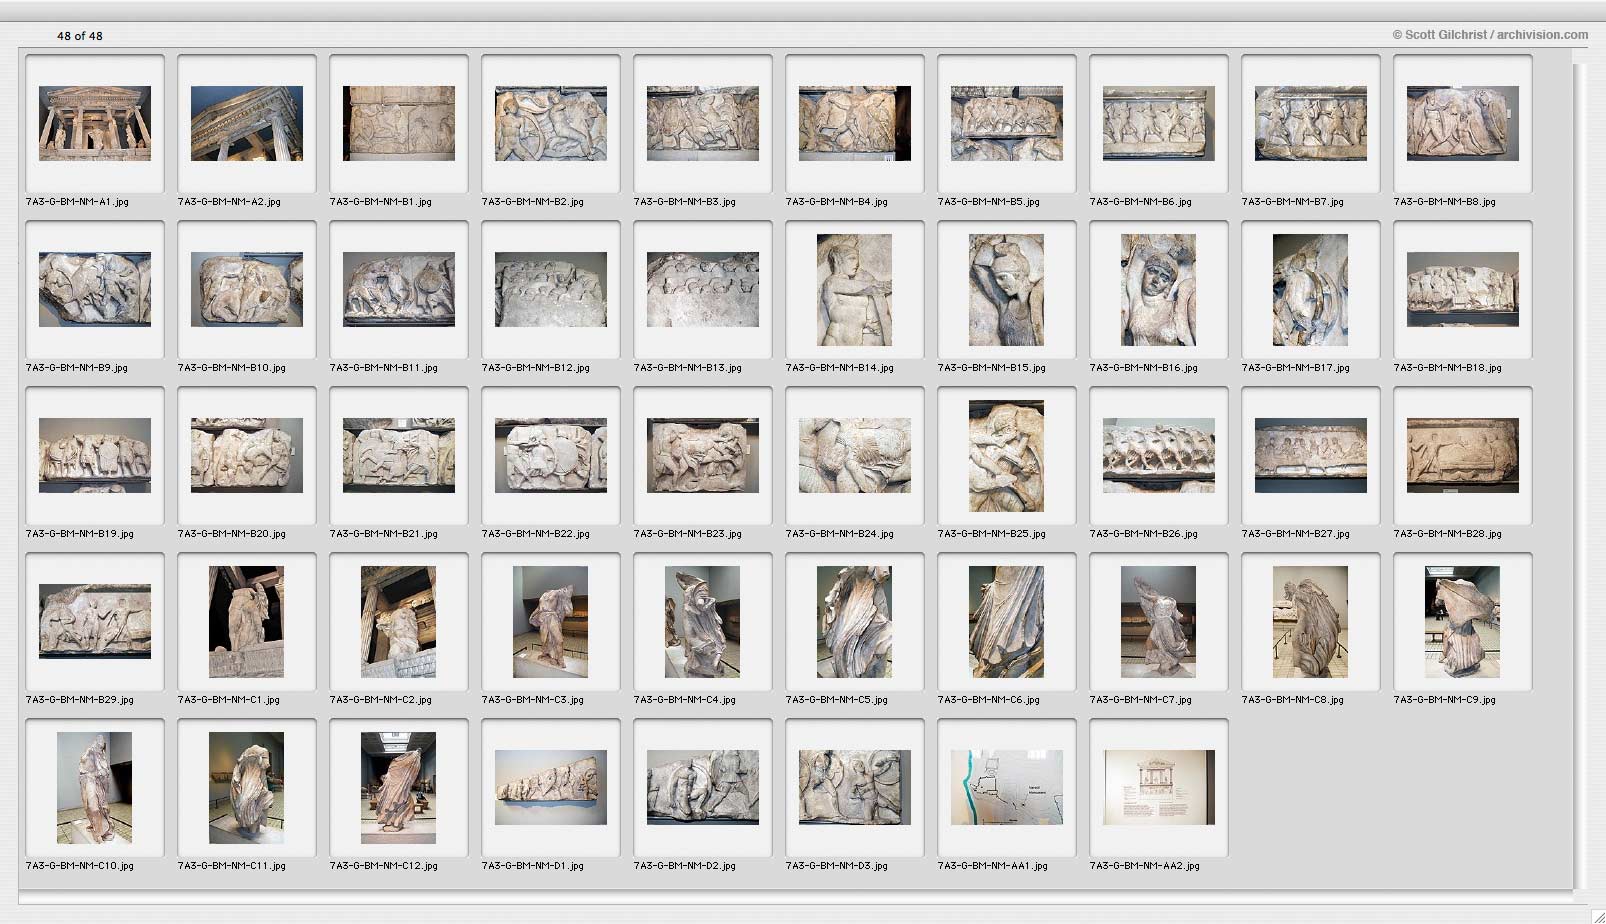Select thumbnail 7A3-G-BM-NM-B23.jpg
This screenshot has height=924, width=1606.
(703, 455)
